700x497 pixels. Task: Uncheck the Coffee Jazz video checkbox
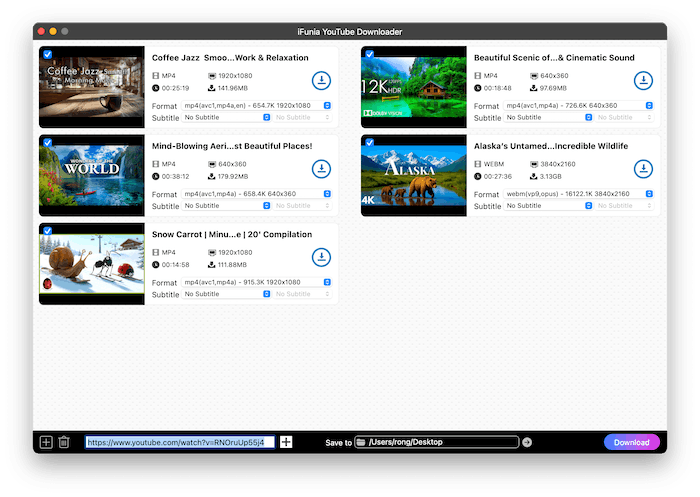(47, 54)
